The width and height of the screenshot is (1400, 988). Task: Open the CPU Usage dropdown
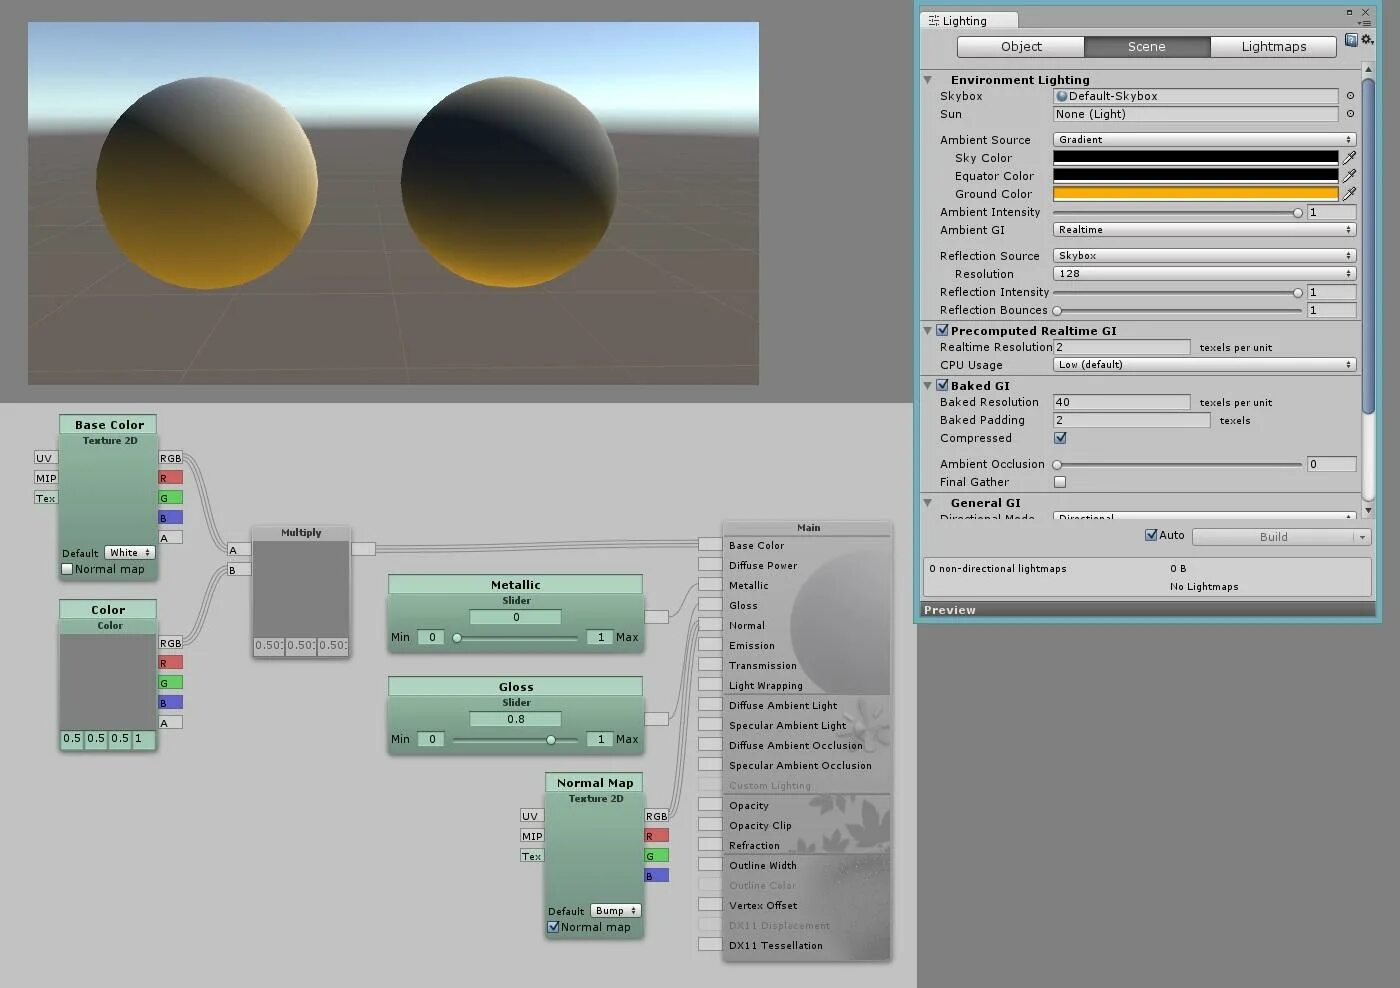(1204, 365)
